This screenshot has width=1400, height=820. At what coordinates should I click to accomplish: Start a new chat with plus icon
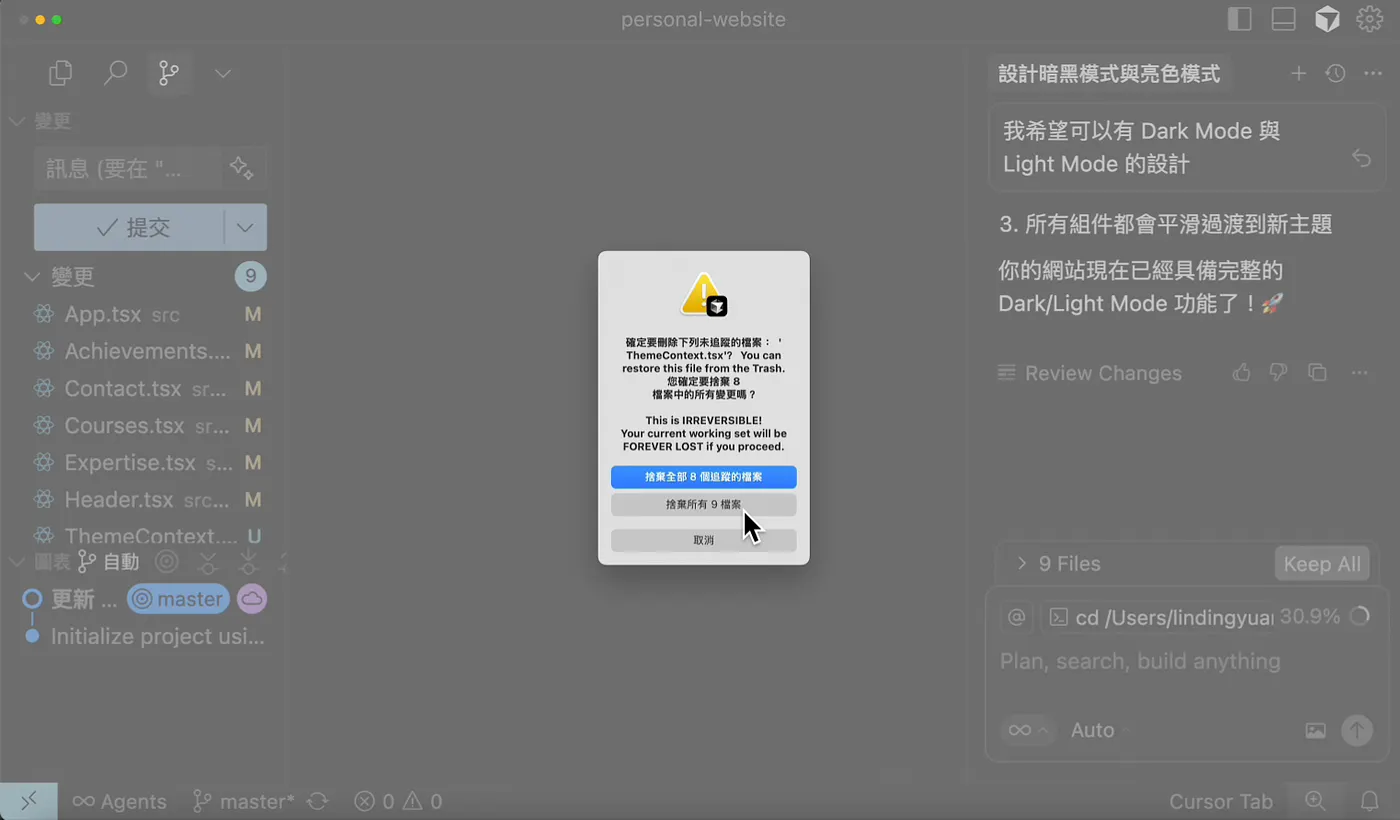pyautogui.click(x=1298, y=74)
